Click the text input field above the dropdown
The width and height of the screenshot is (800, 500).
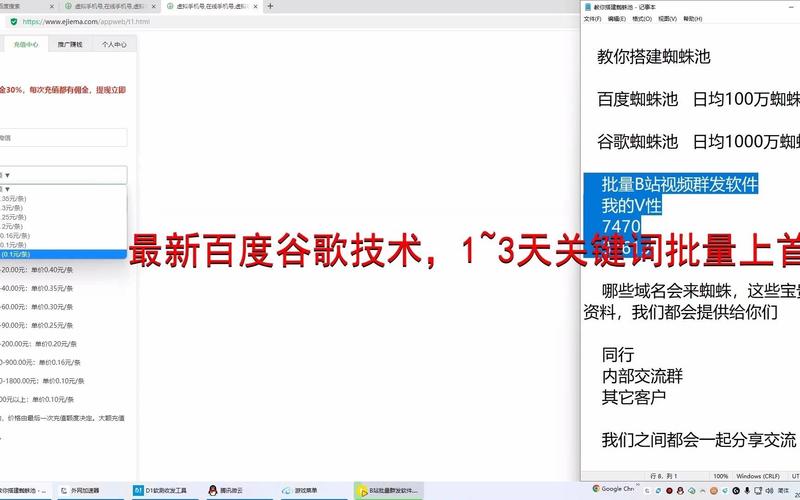(63, 138)
